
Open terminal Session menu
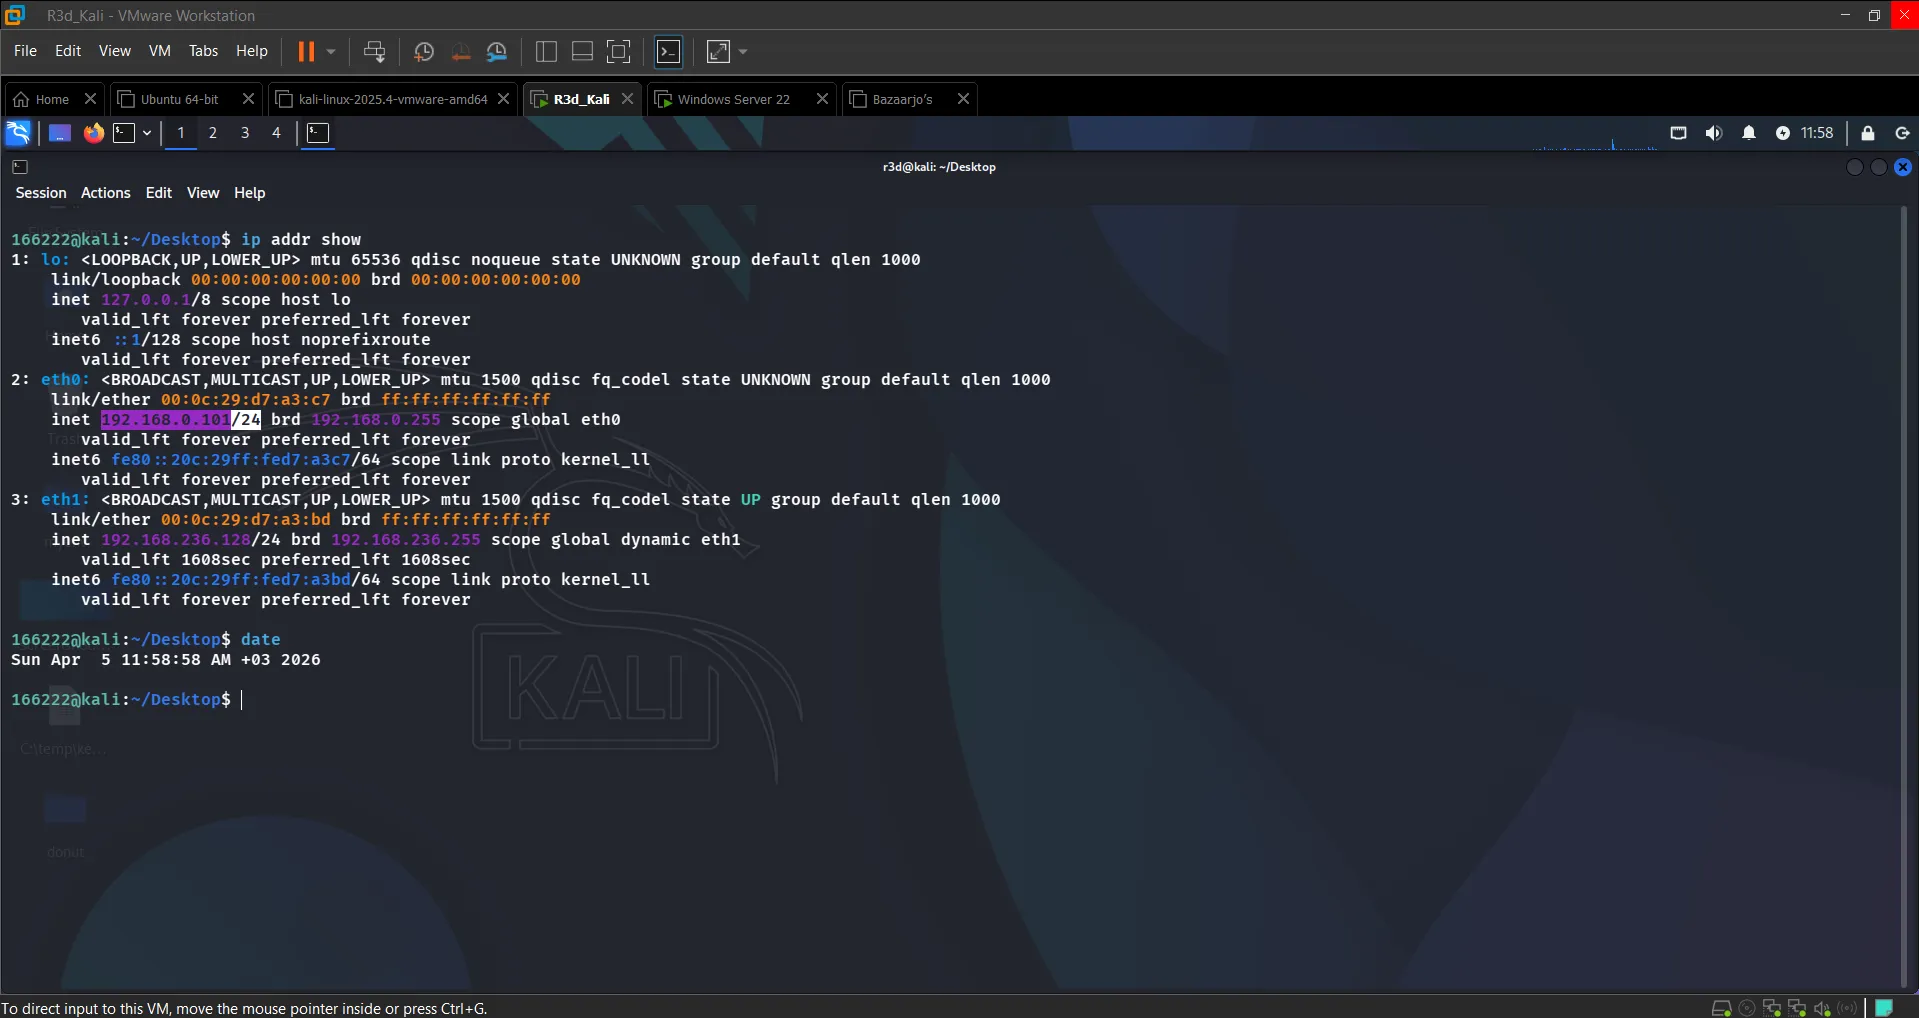point(41,193)
